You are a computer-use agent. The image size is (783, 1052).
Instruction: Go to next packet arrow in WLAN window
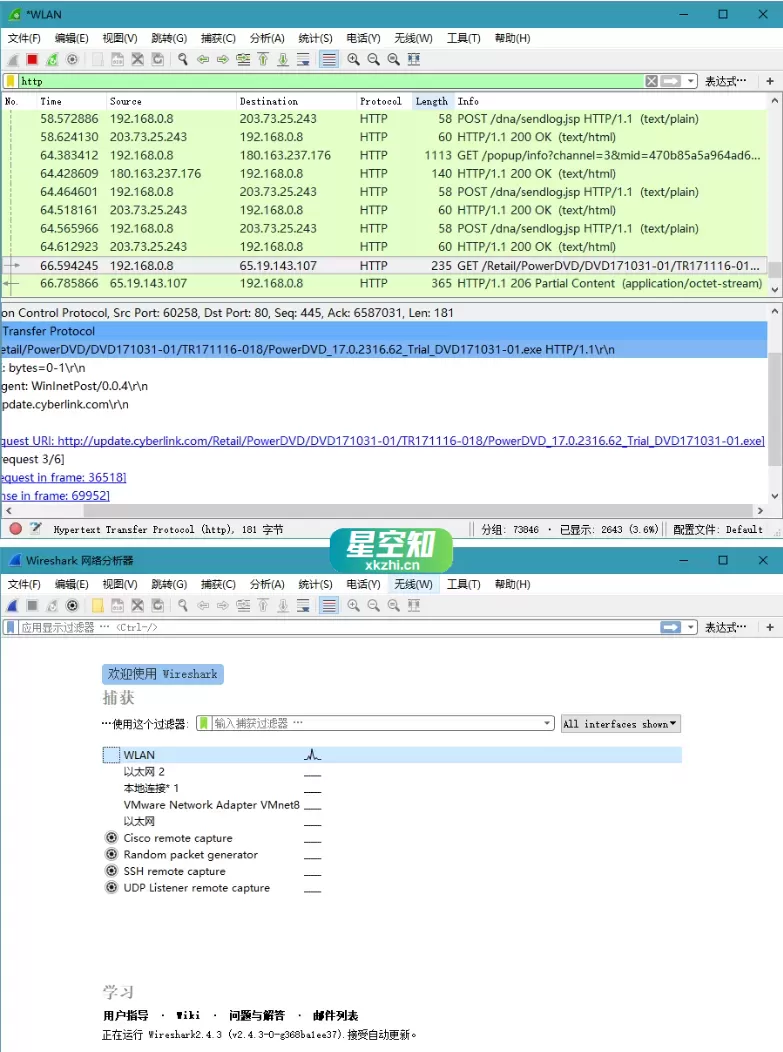(223, 60)
